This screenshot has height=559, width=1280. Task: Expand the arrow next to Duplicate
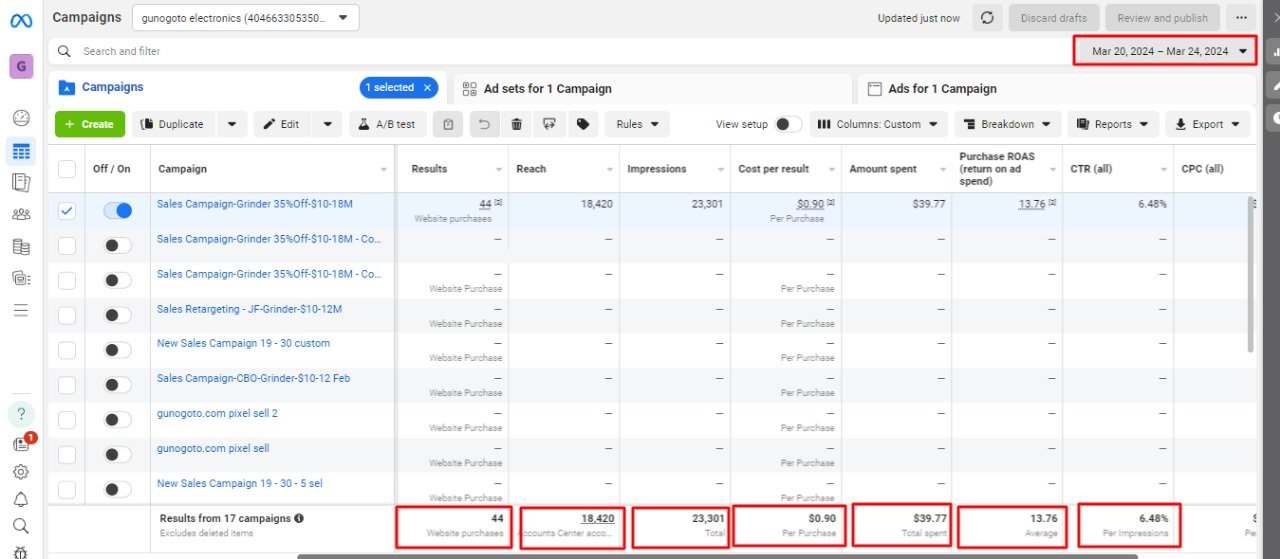pos(232,124)
